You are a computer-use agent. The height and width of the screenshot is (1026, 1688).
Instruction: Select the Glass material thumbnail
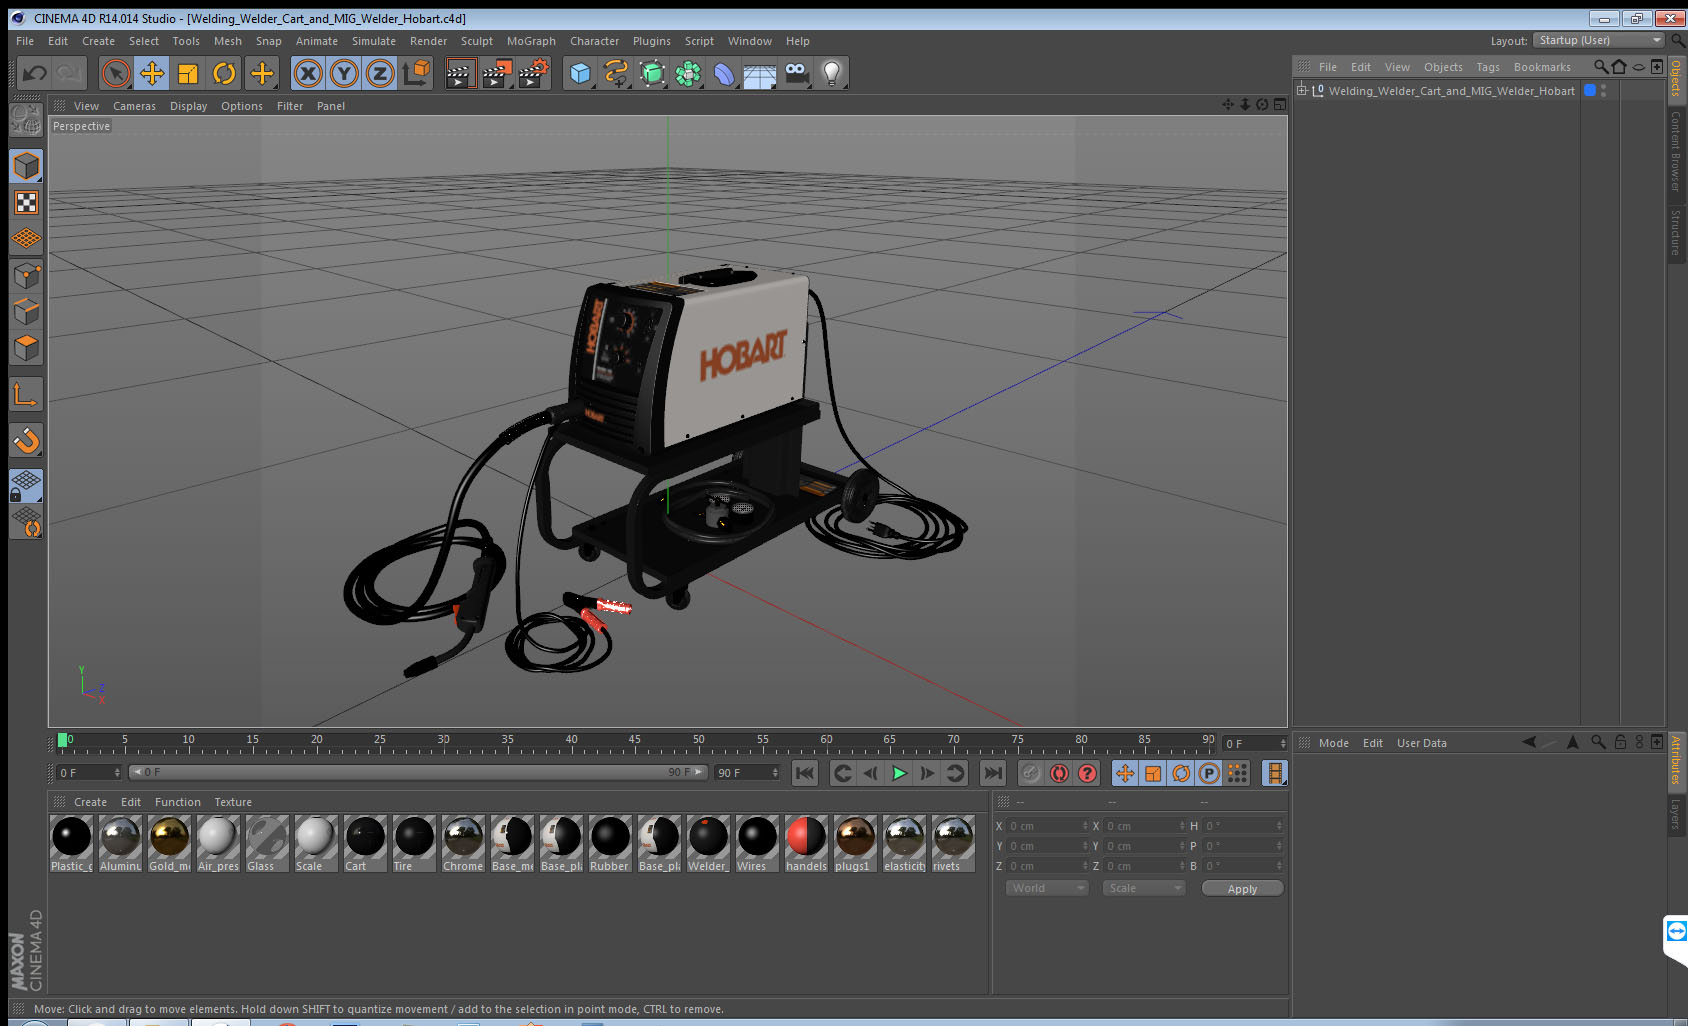[x=267, y=843]
